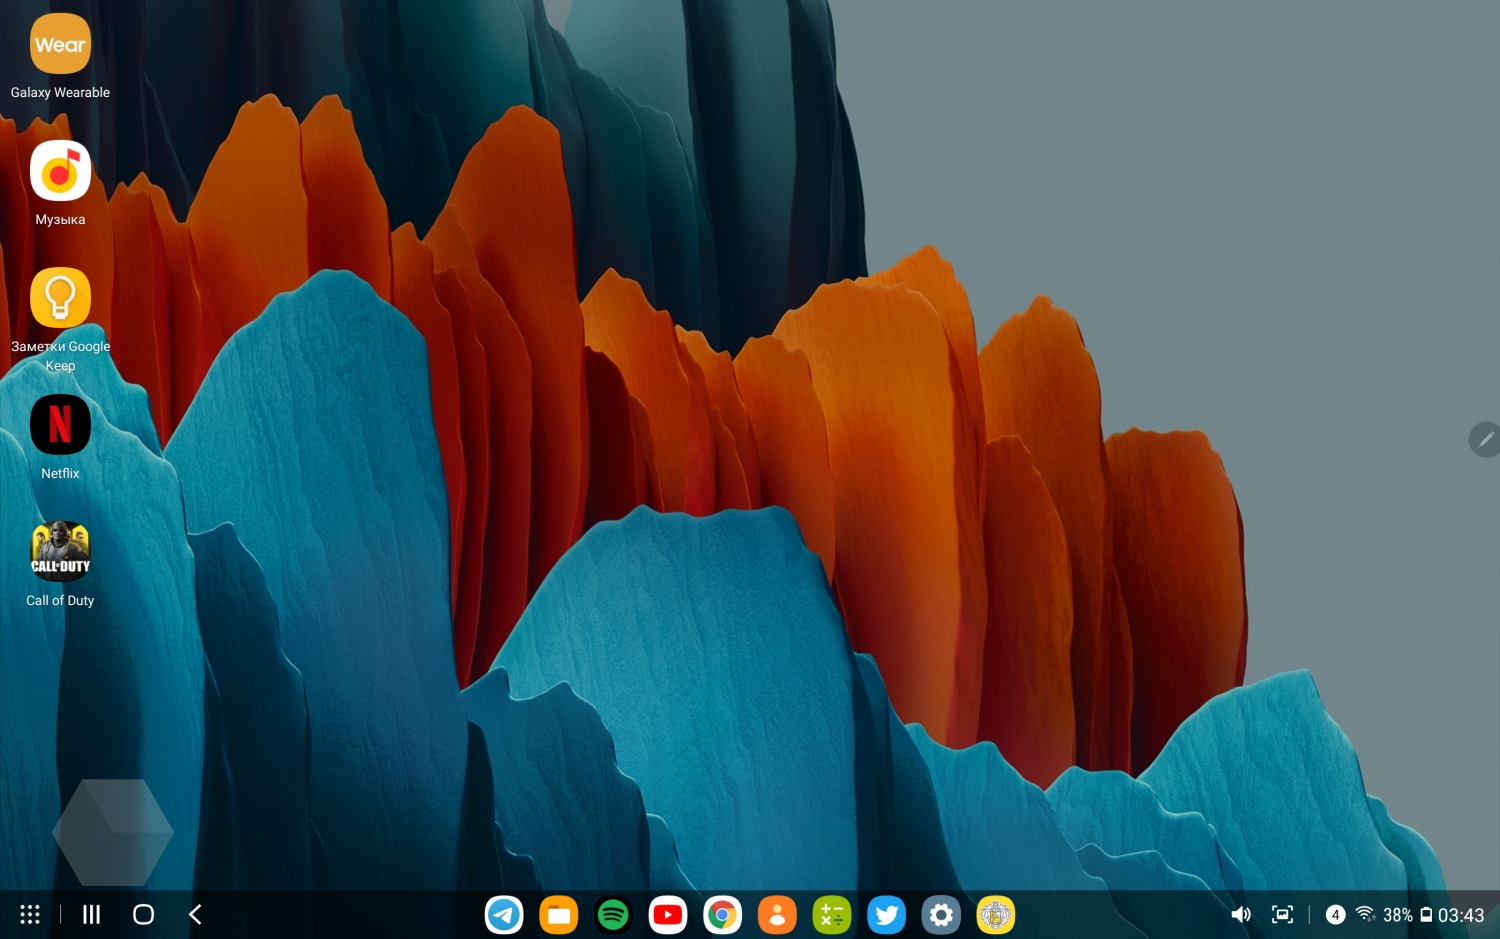Launch the Calculator app

(x=831, y=915)
